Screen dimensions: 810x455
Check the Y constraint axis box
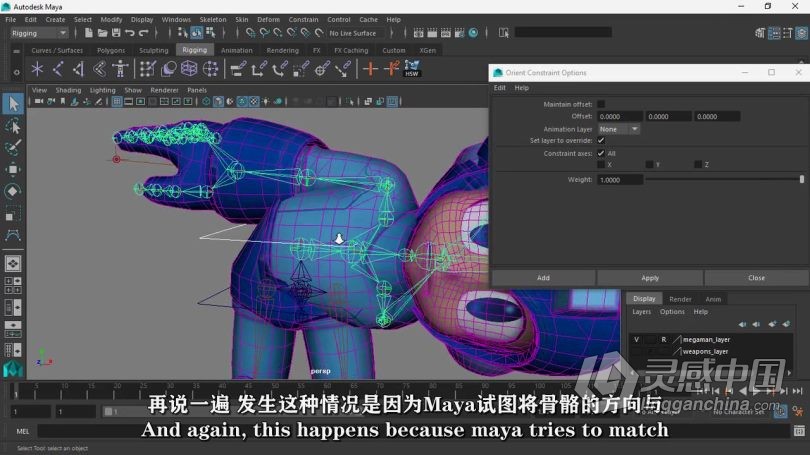649,165
